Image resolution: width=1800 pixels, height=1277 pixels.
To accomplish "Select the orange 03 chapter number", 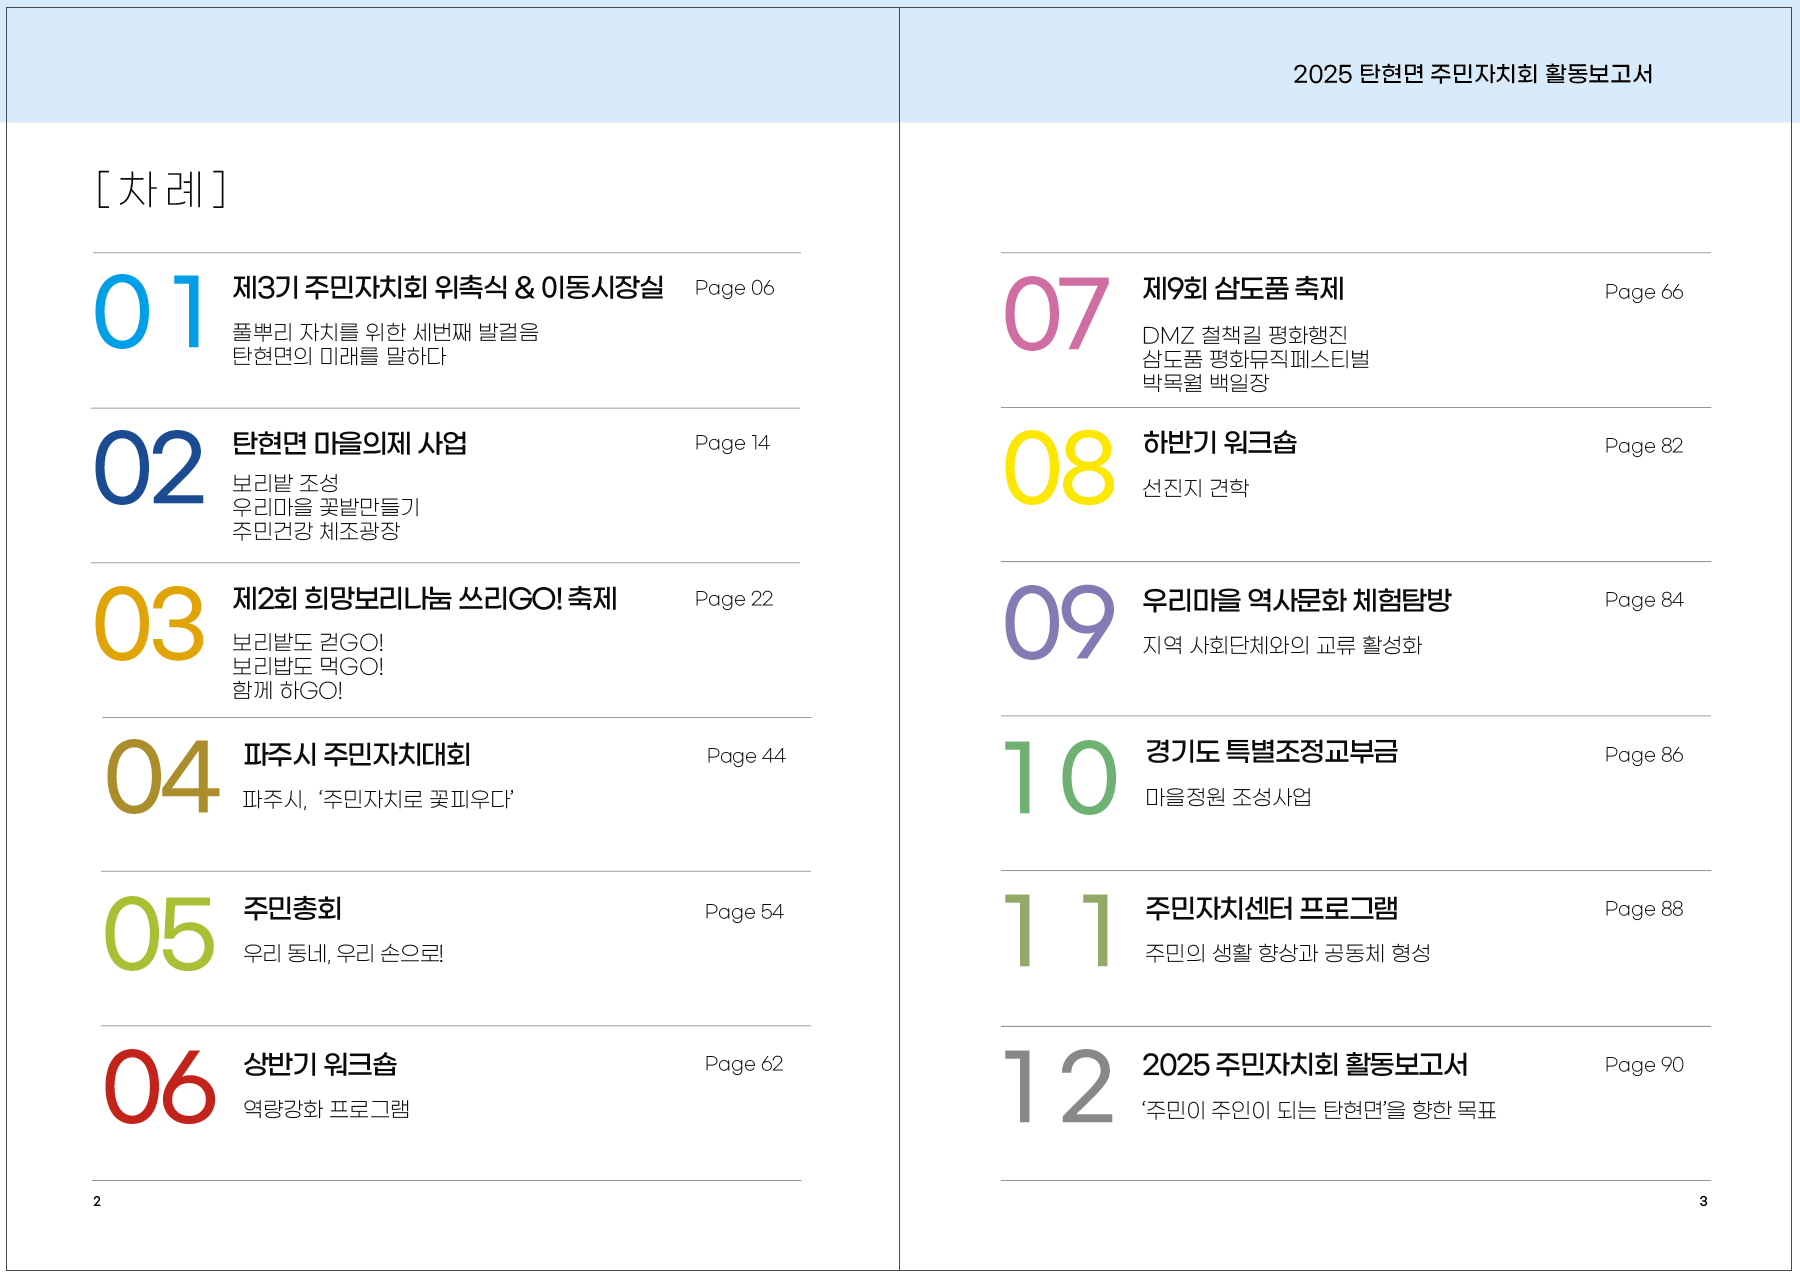I will click(149, 624).
